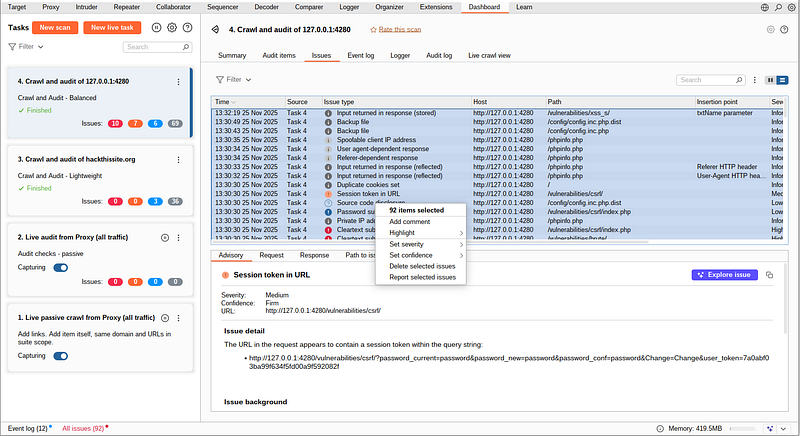The width and height of the screenshot is (800, 436).
Task: Open the Proxy tab
Action: pyautogui.click(x=51, y=7)
